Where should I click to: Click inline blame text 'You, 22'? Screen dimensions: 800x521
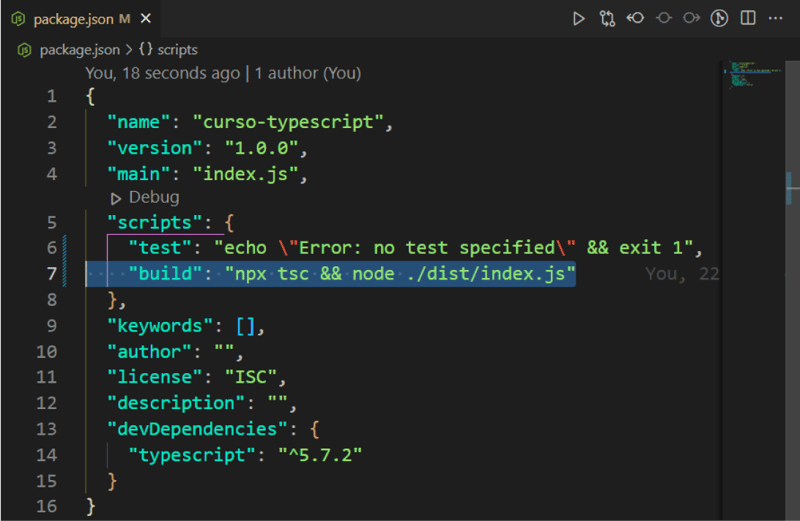pos(682,275)
